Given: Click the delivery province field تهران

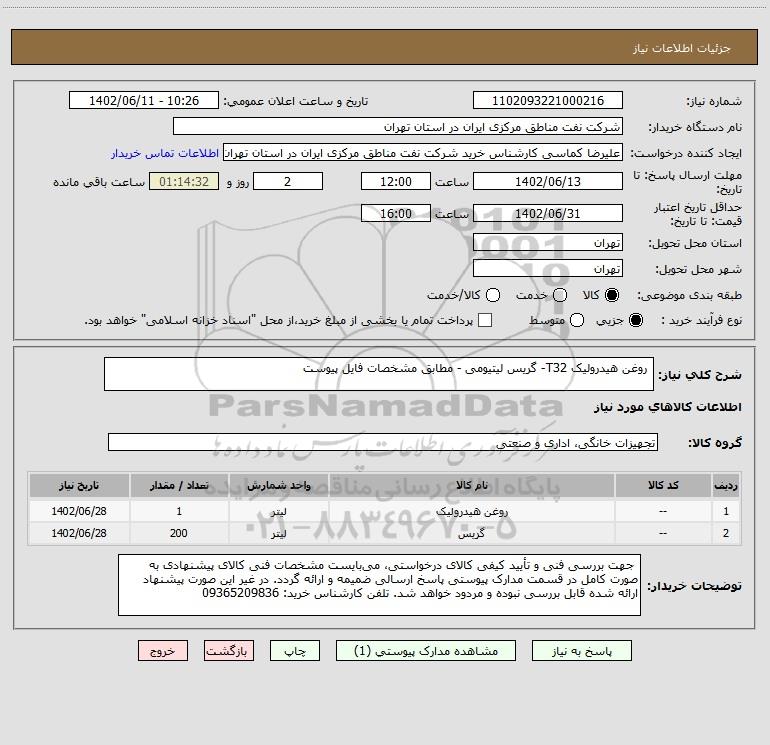Looking at the screenshot, I should pyautogui.click(x=548, y=243).
